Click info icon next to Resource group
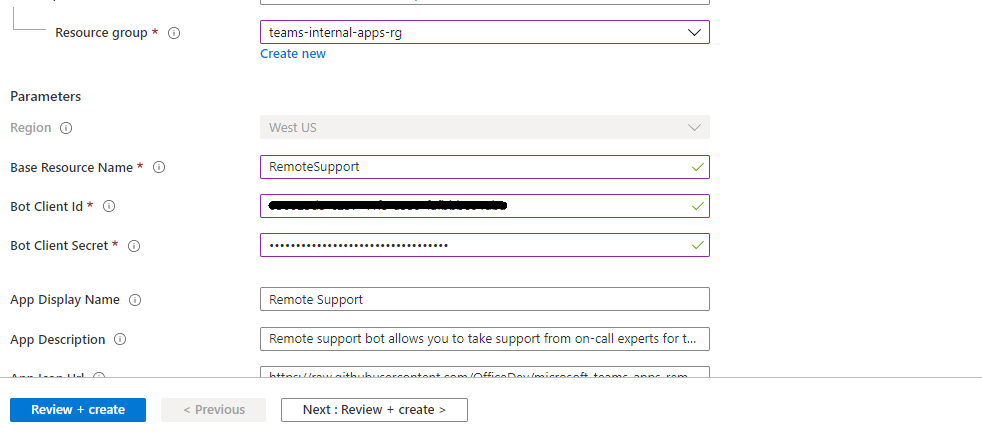 (175, 33)
